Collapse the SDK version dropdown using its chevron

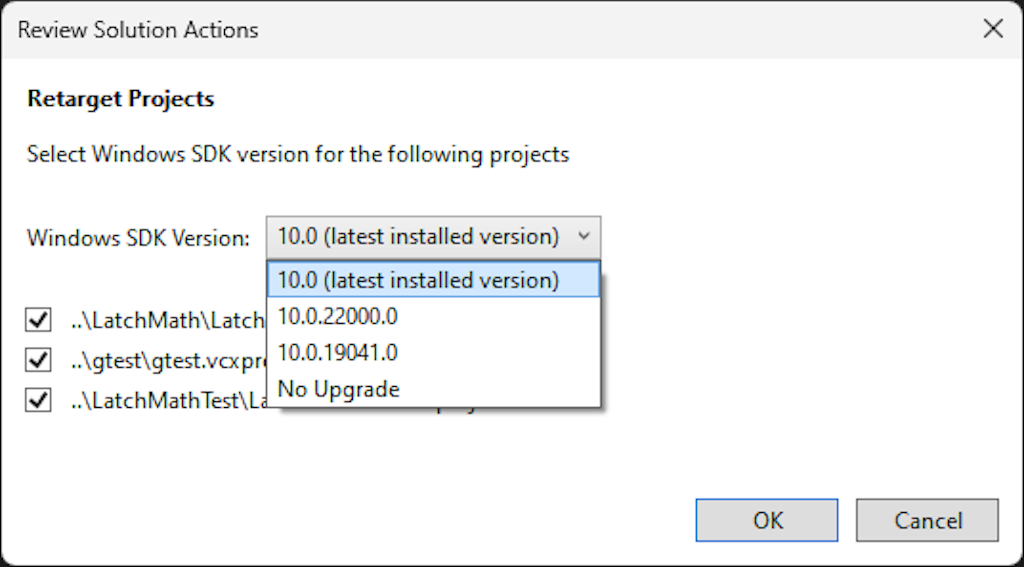[584, 236]
